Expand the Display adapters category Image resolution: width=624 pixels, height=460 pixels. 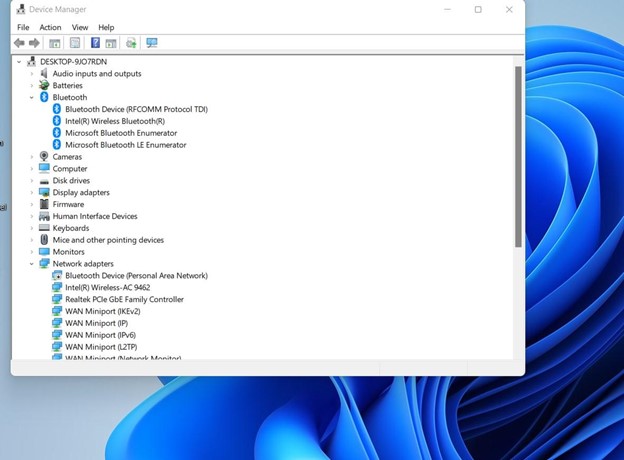click(x=32, y=192)
